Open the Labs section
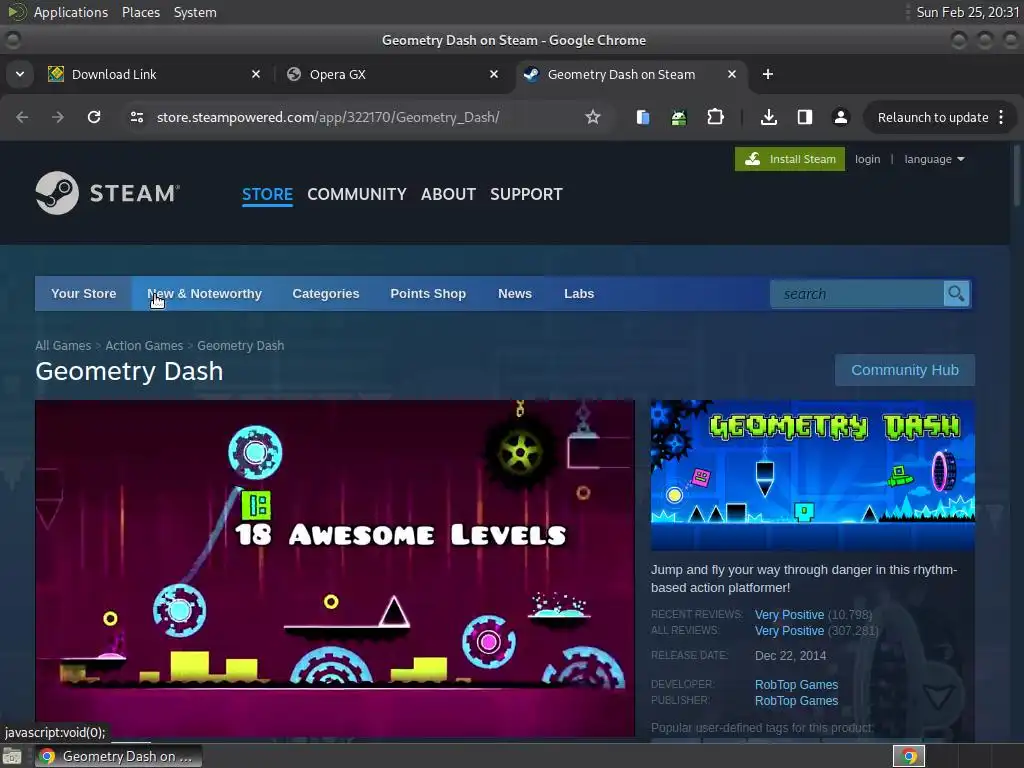This screenshot has width=1024, height=768. click(x=579, y=294)
